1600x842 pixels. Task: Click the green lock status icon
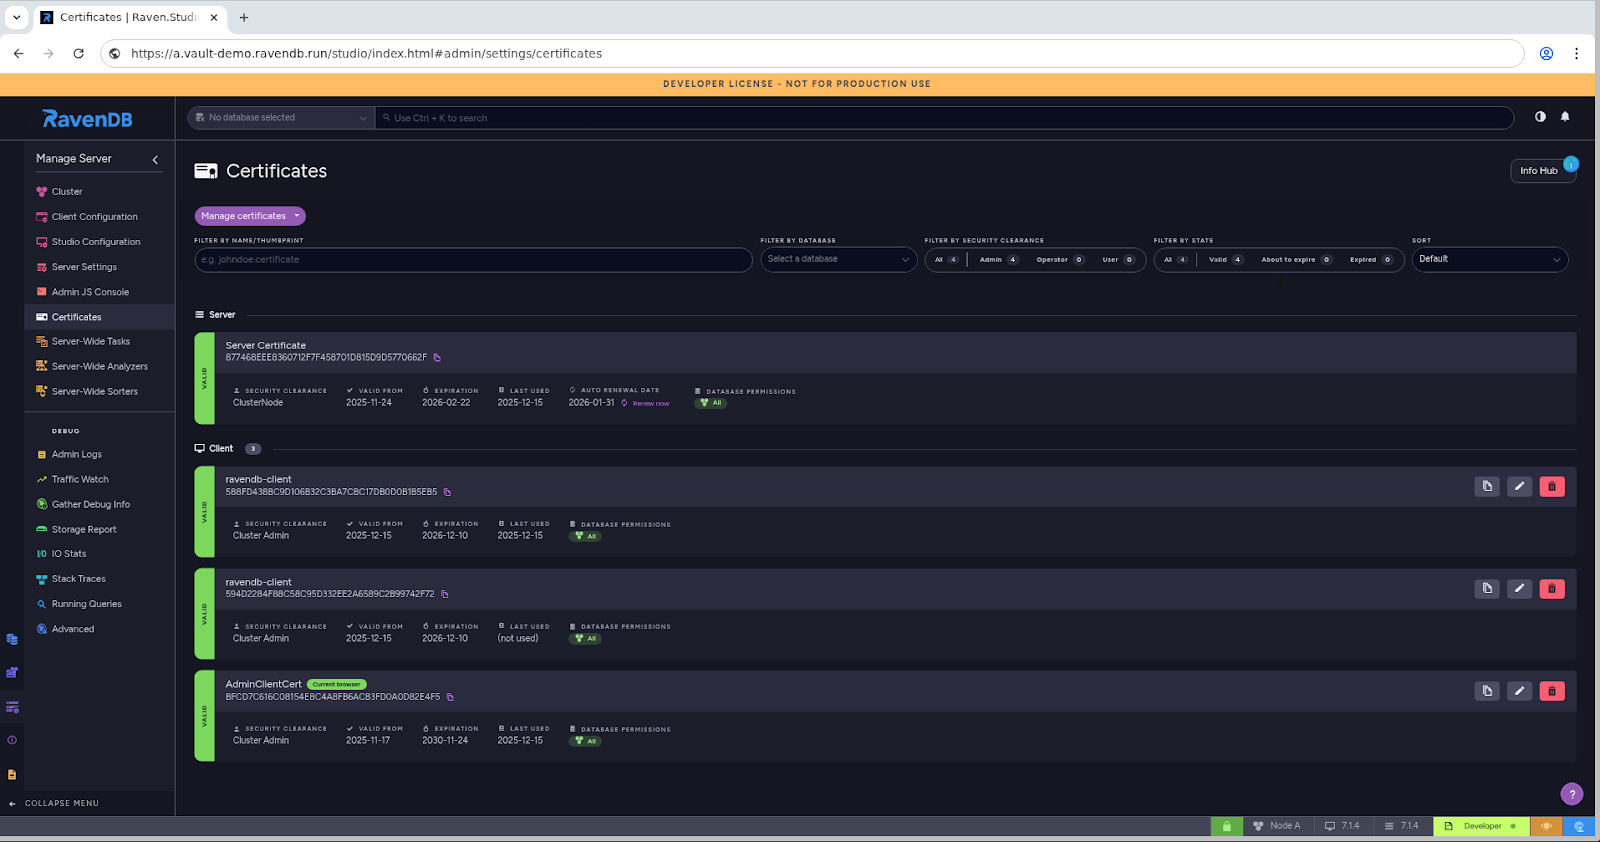tap(1226, 826)
